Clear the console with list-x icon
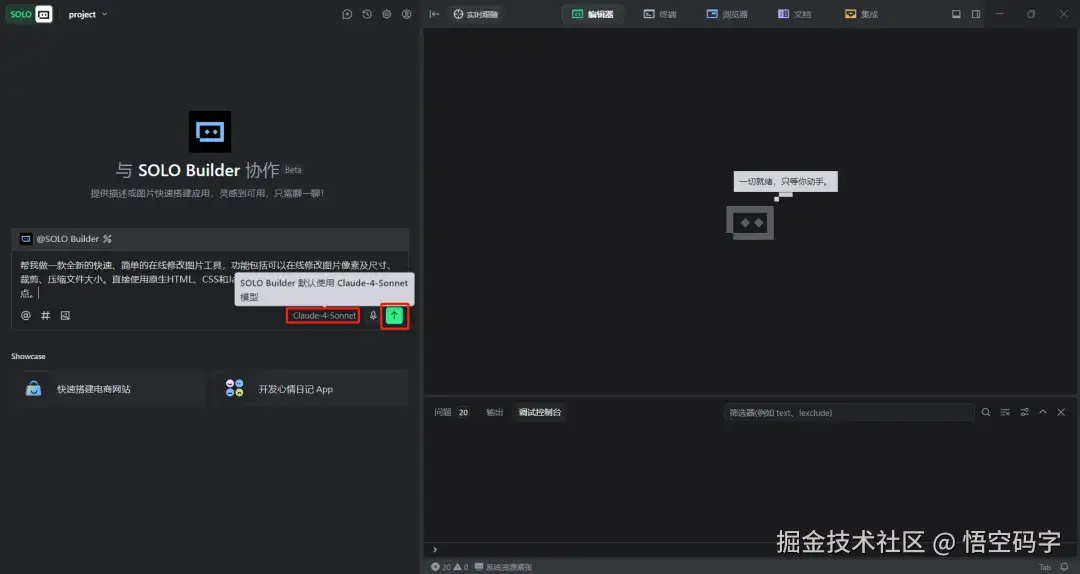Viewport: 1080px width, 574px height. coord(1005,412)
